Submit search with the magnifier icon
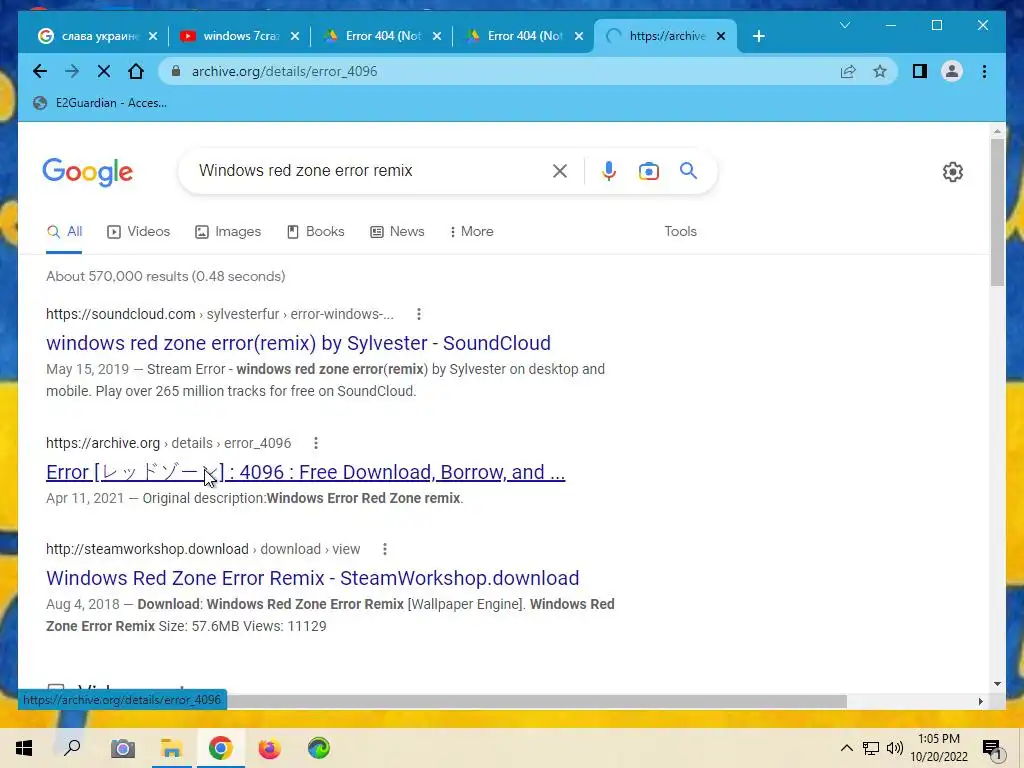1024x768 pixels. (688, 171)
